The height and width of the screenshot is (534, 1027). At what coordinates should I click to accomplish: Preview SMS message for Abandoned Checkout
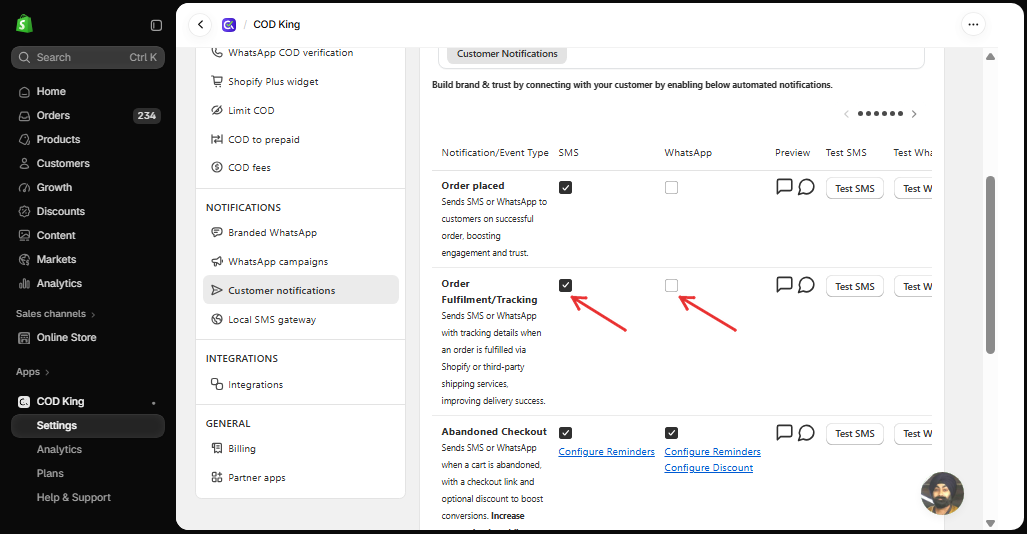coord(784,432)
